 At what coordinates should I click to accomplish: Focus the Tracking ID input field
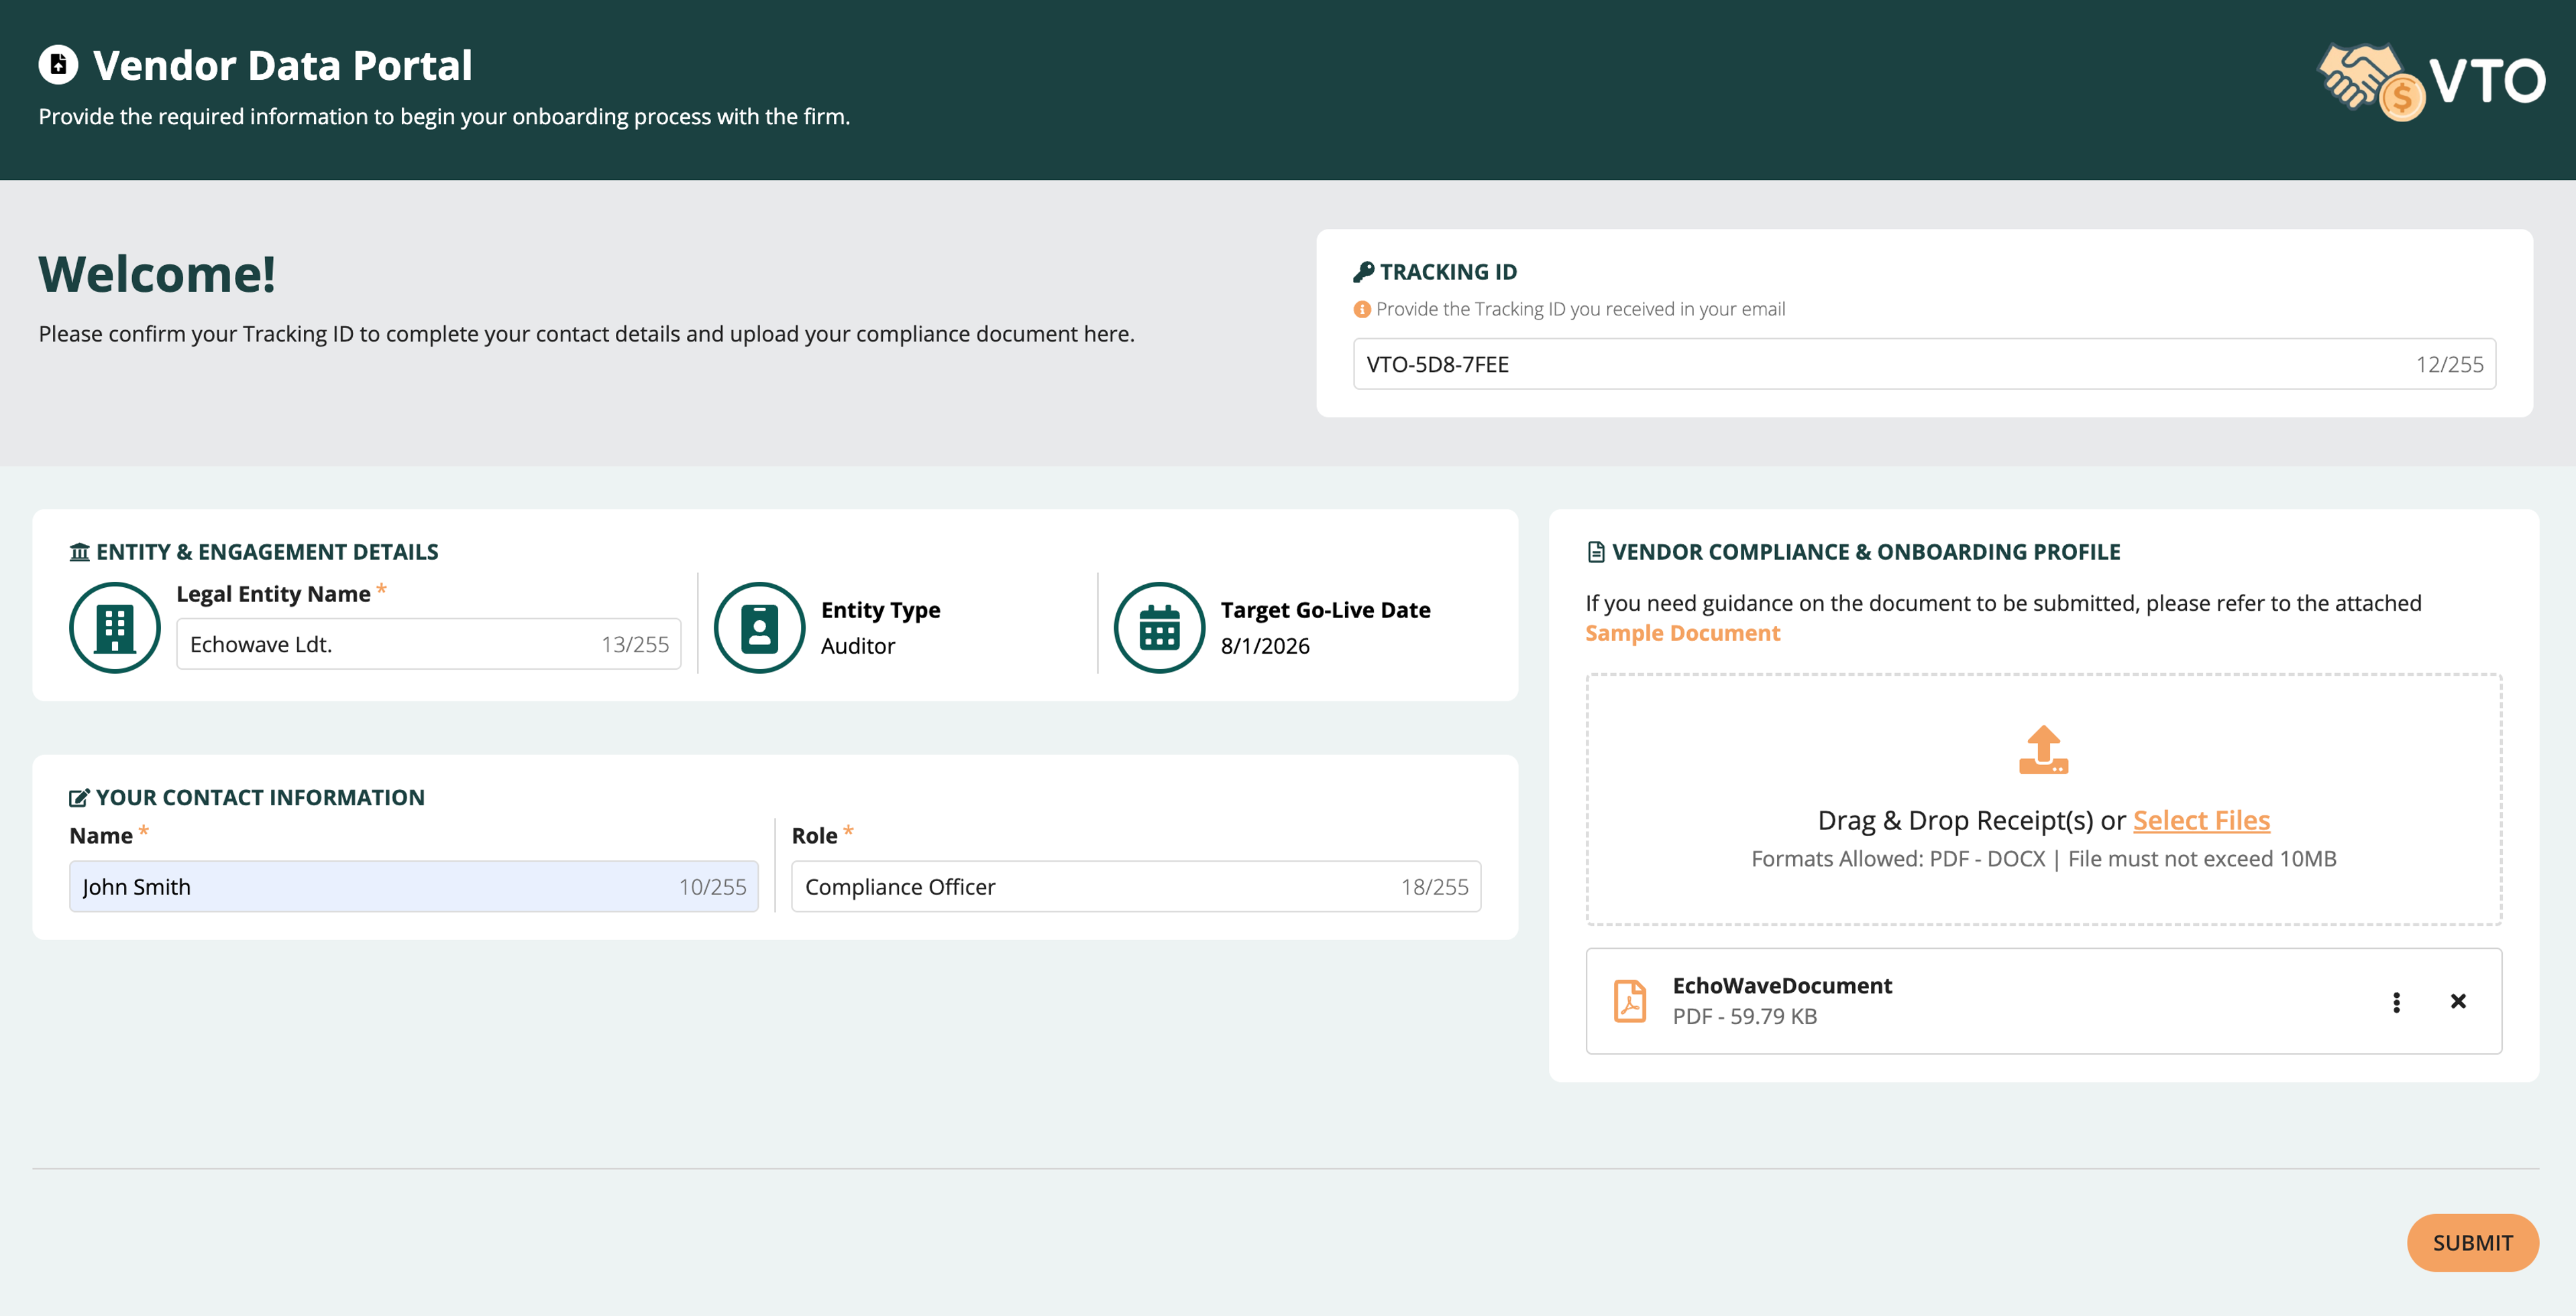pyautogui.click(x=1924, y=364)
